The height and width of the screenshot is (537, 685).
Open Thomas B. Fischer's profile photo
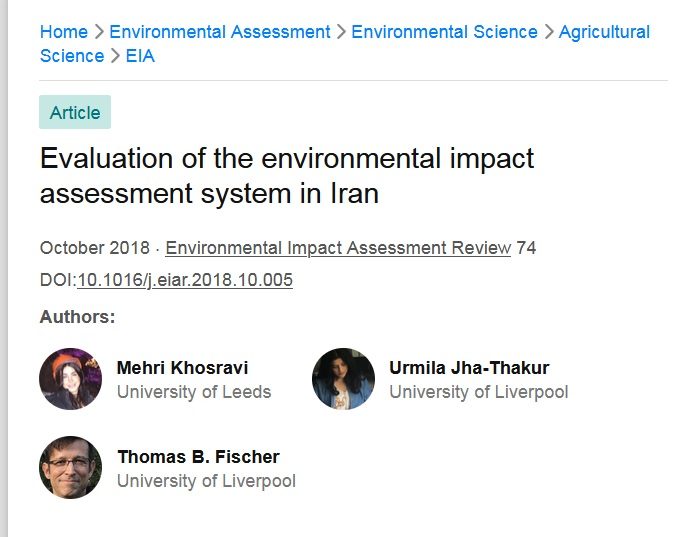[70, 467]
